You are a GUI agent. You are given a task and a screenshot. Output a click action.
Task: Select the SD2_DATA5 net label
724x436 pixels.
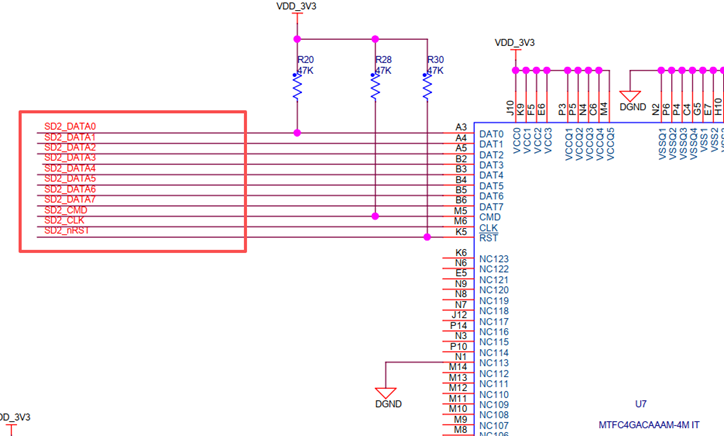click(70, 179)
